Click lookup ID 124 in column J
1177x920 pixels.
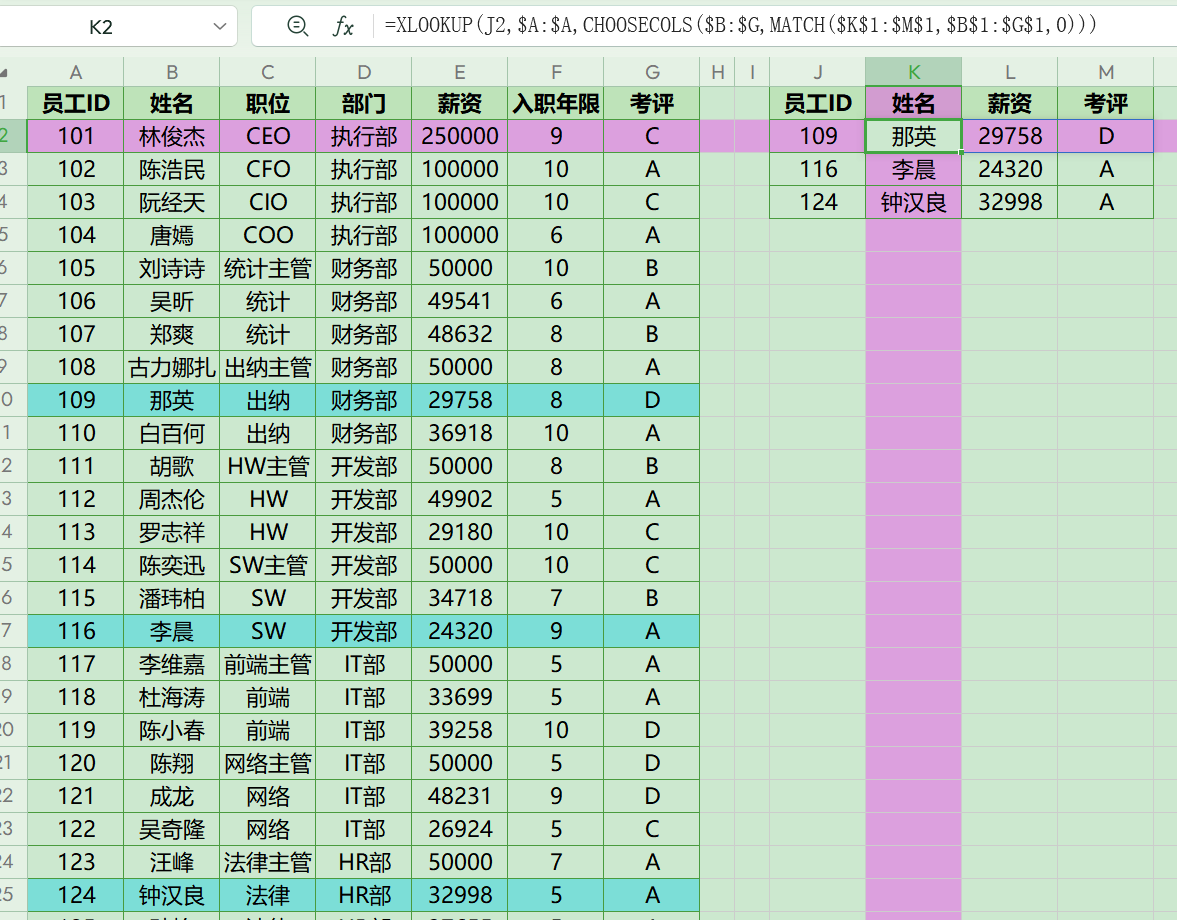817,202
